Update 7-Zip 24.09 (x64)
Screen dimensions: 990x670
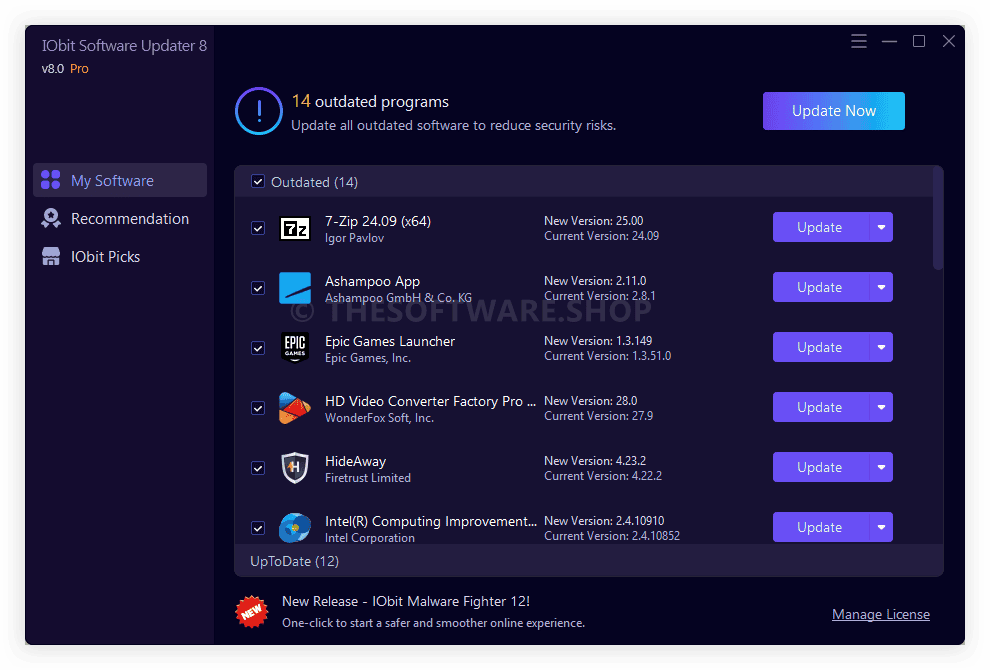[x=821, y=227]
